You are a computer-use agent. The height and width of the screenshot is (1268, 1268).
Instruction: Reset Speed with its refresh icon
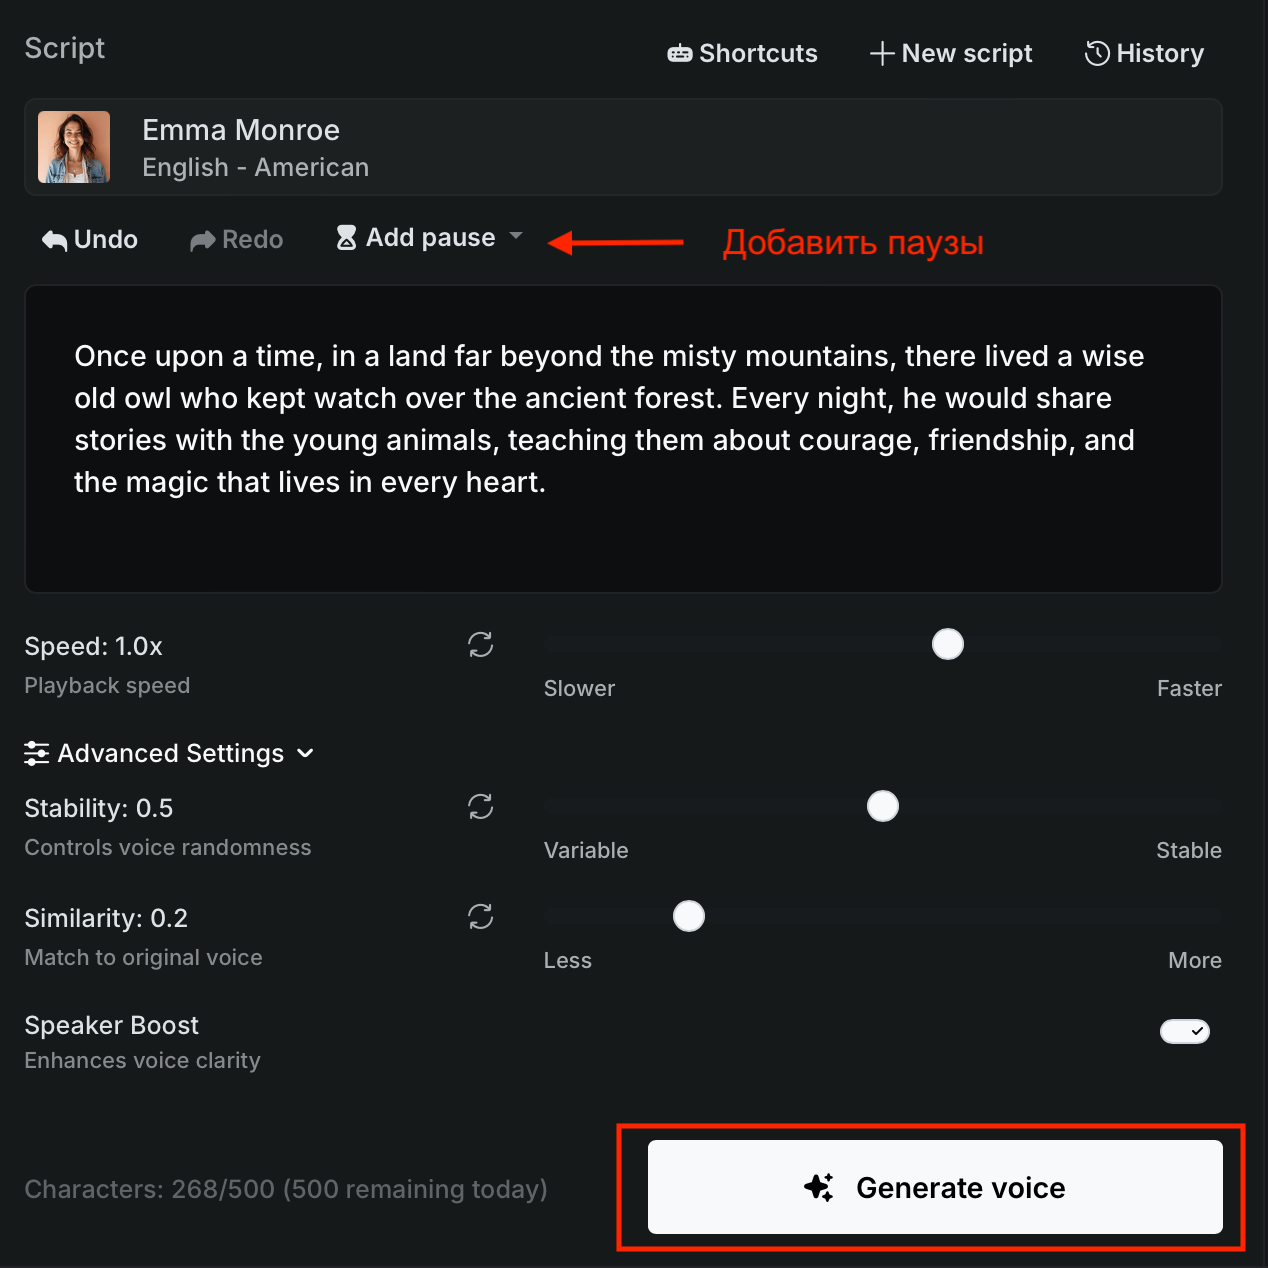[x=481, y=645]
